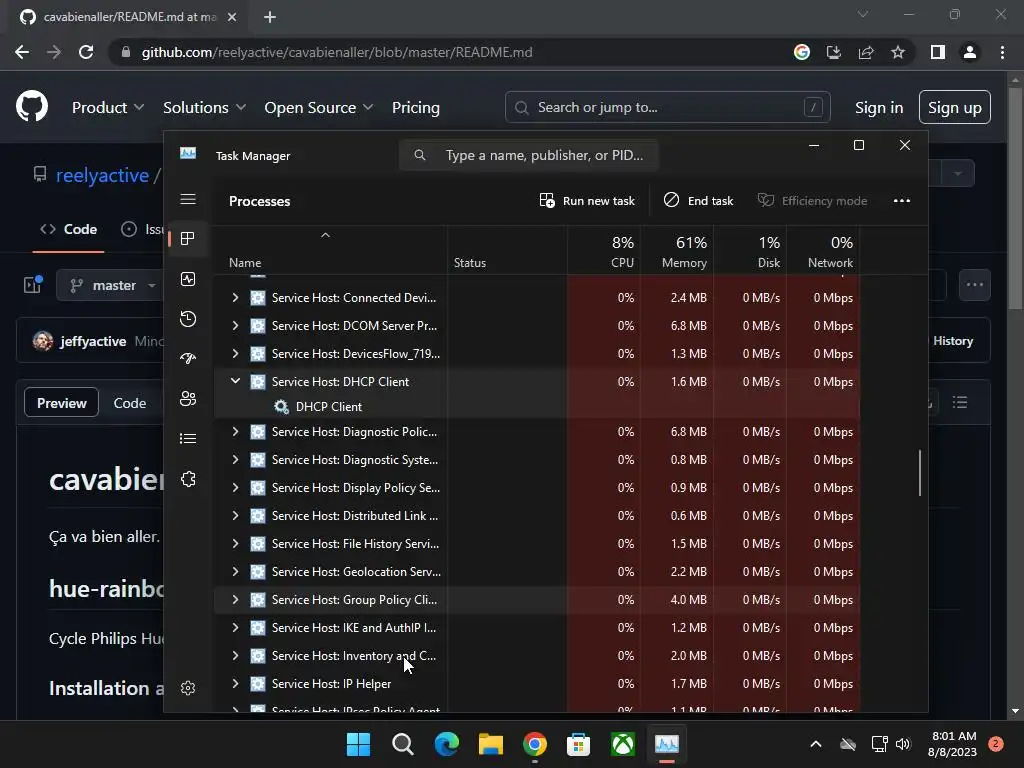The image size is (1024, 768).
Task: Switch to Preview view of README
Action: [61, 403]
